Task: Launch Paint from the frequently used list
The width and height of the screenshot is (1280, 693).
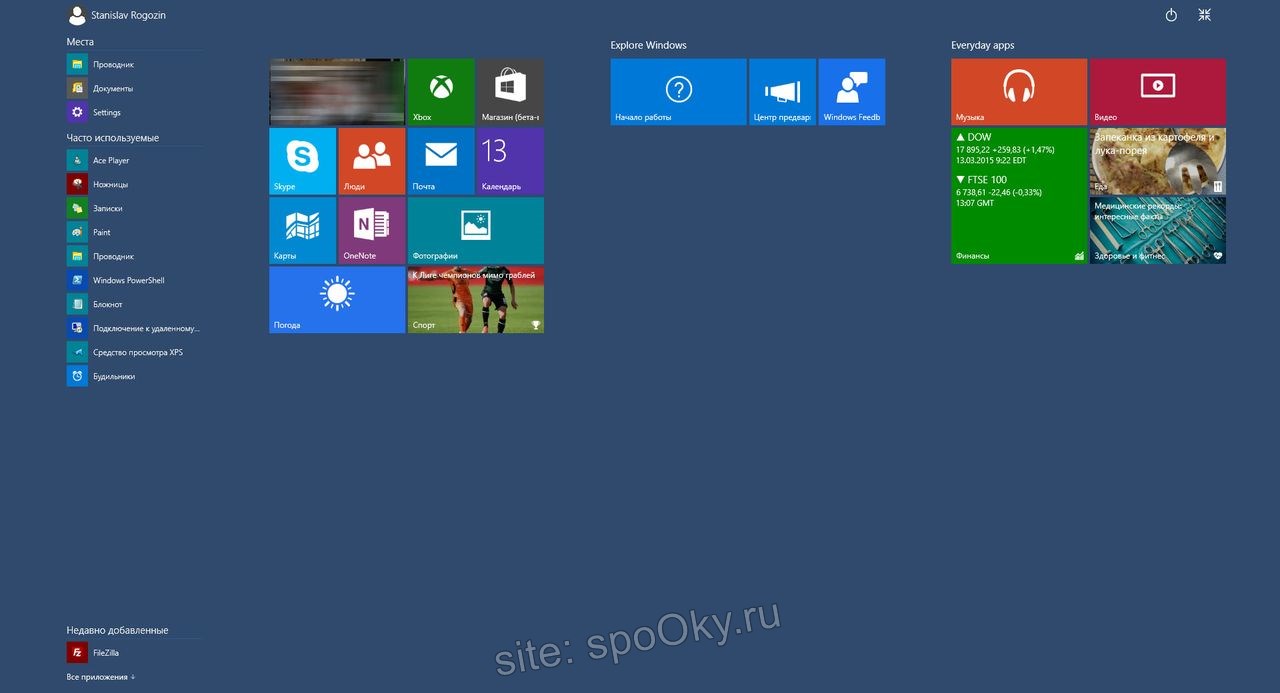Action: click(x=134, y=233)
